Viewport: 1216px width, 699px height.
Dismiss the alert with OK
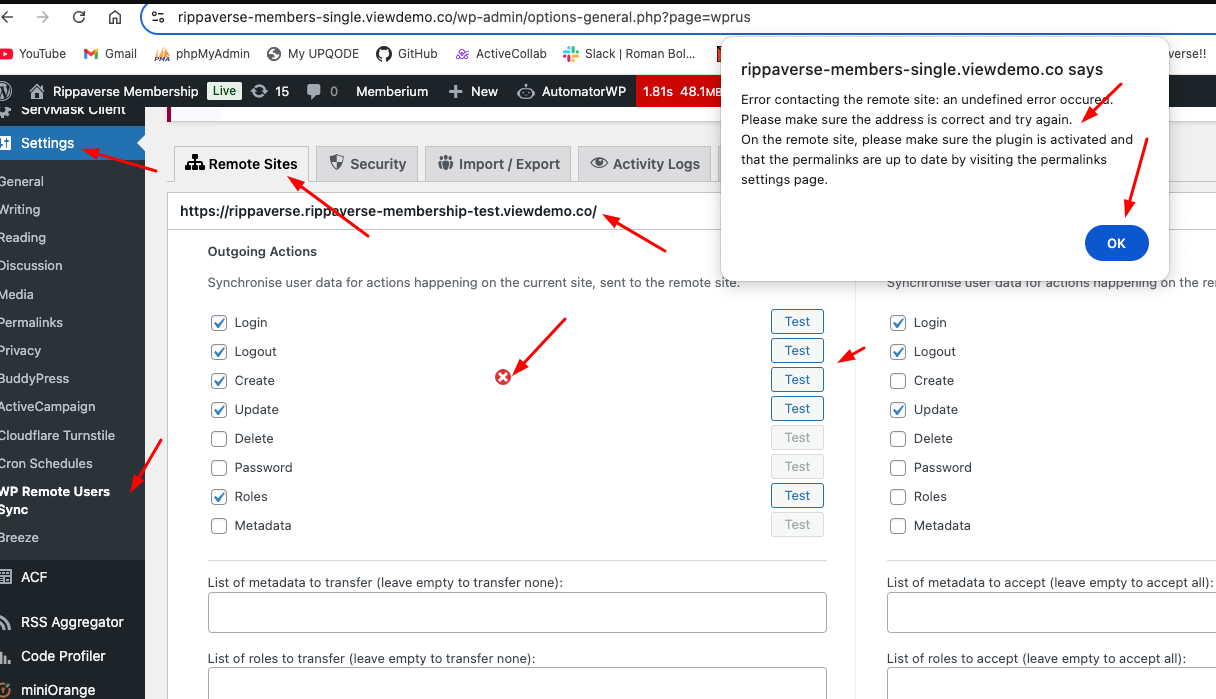[x=1116, y=243]
